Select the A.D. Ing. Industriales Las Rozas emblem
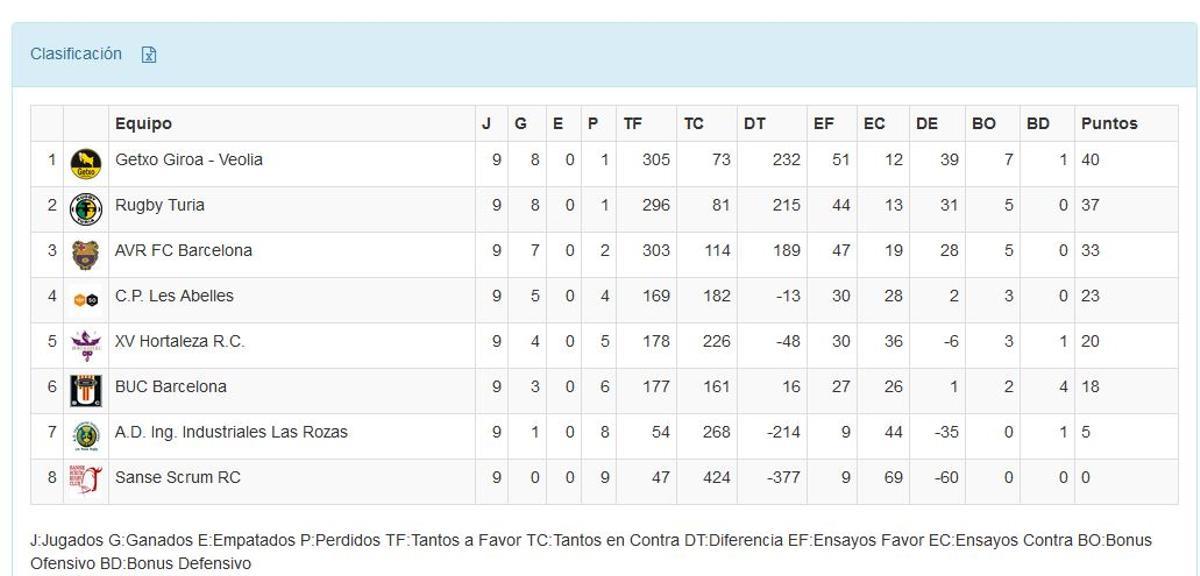 (86, 432)
